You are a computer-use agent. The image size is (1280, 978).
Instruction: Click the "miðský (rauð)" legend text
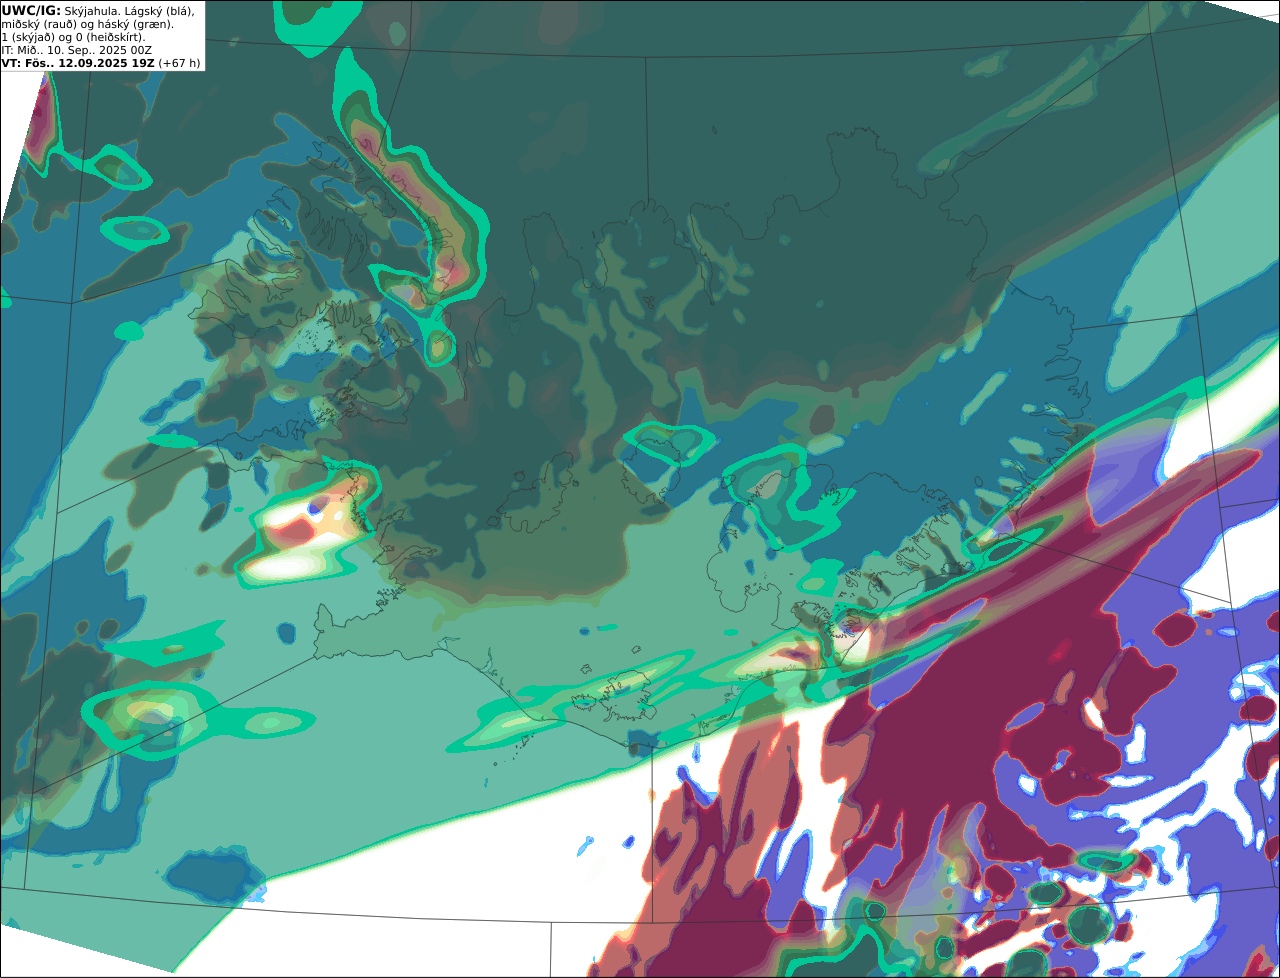[37, 23]
